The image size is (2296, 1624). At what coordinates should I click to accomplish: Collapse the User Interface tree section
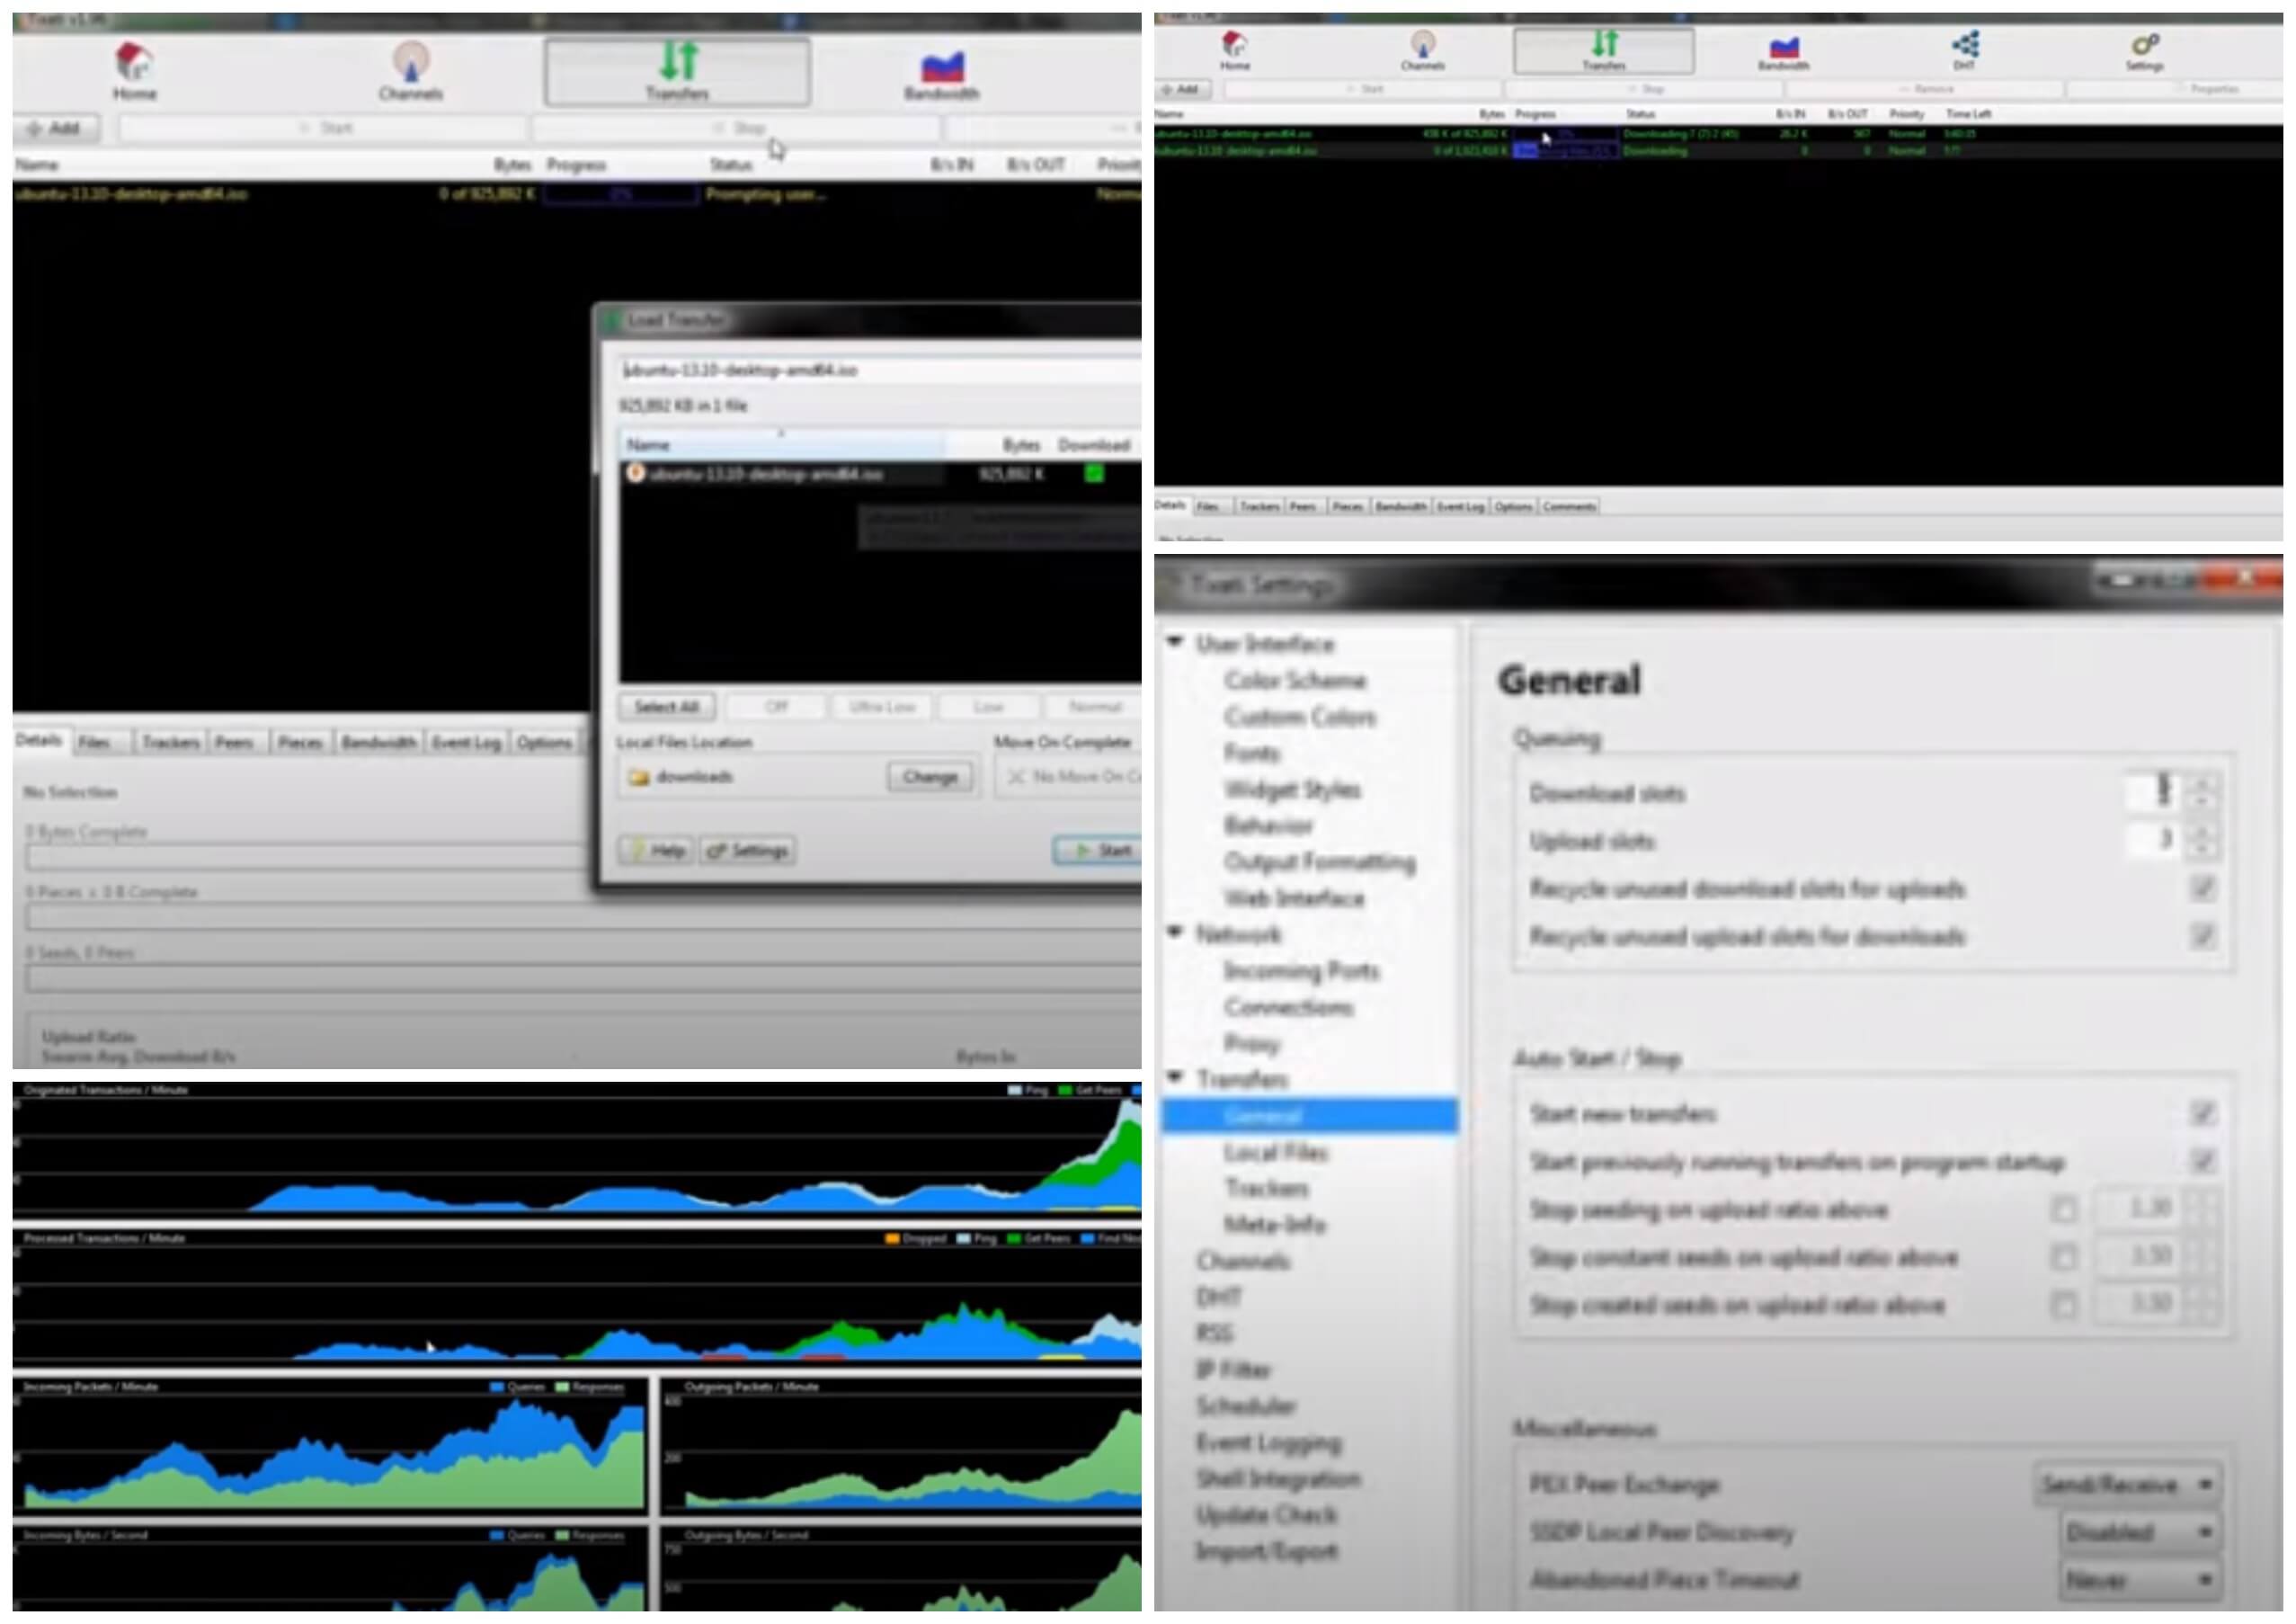pos(1176,642)
